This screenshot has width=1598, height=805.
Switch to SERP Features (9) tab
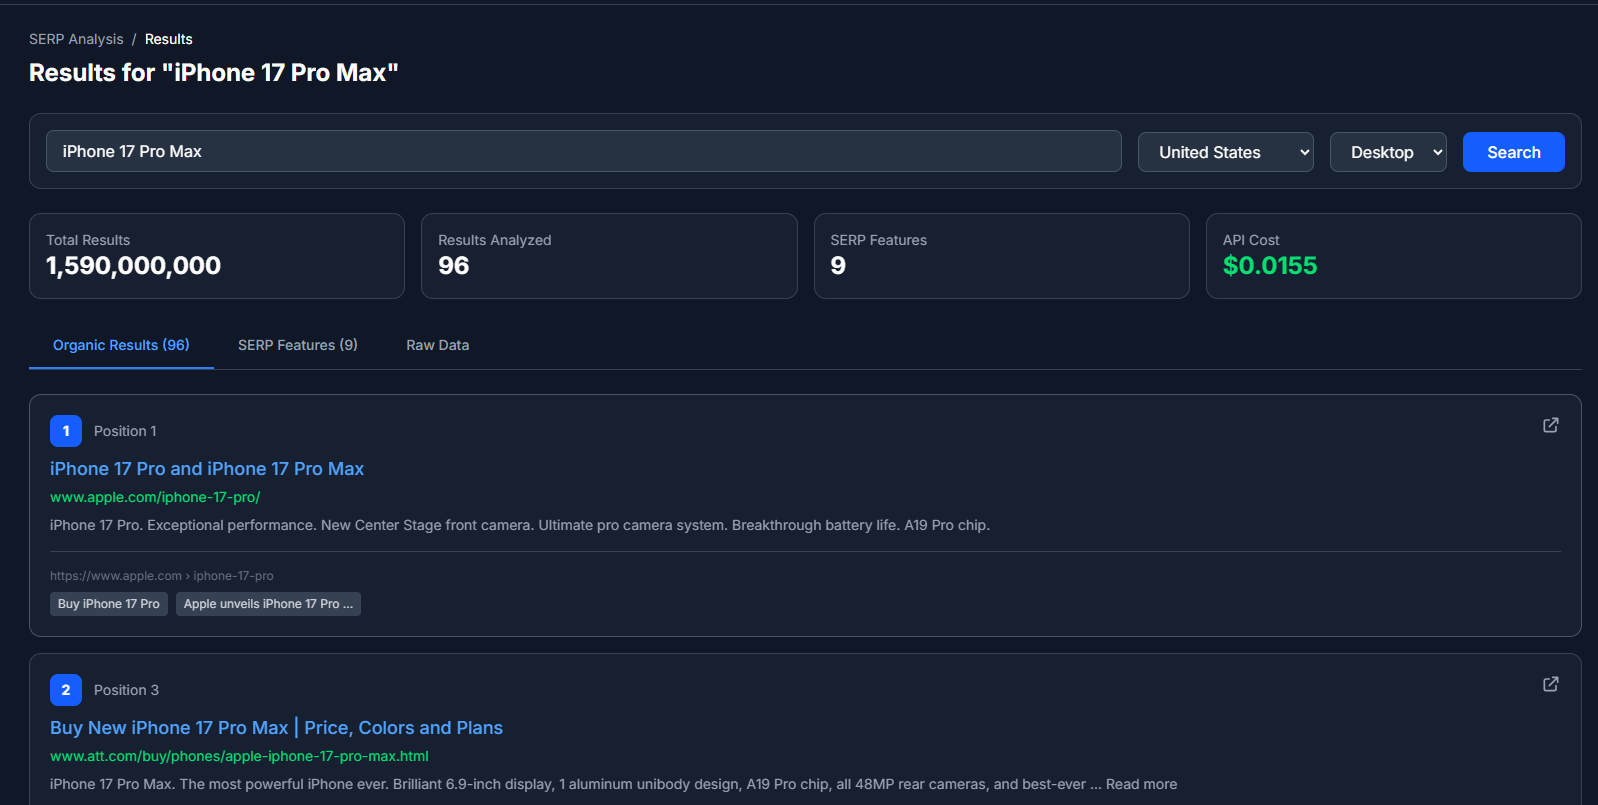coord(298,345)
